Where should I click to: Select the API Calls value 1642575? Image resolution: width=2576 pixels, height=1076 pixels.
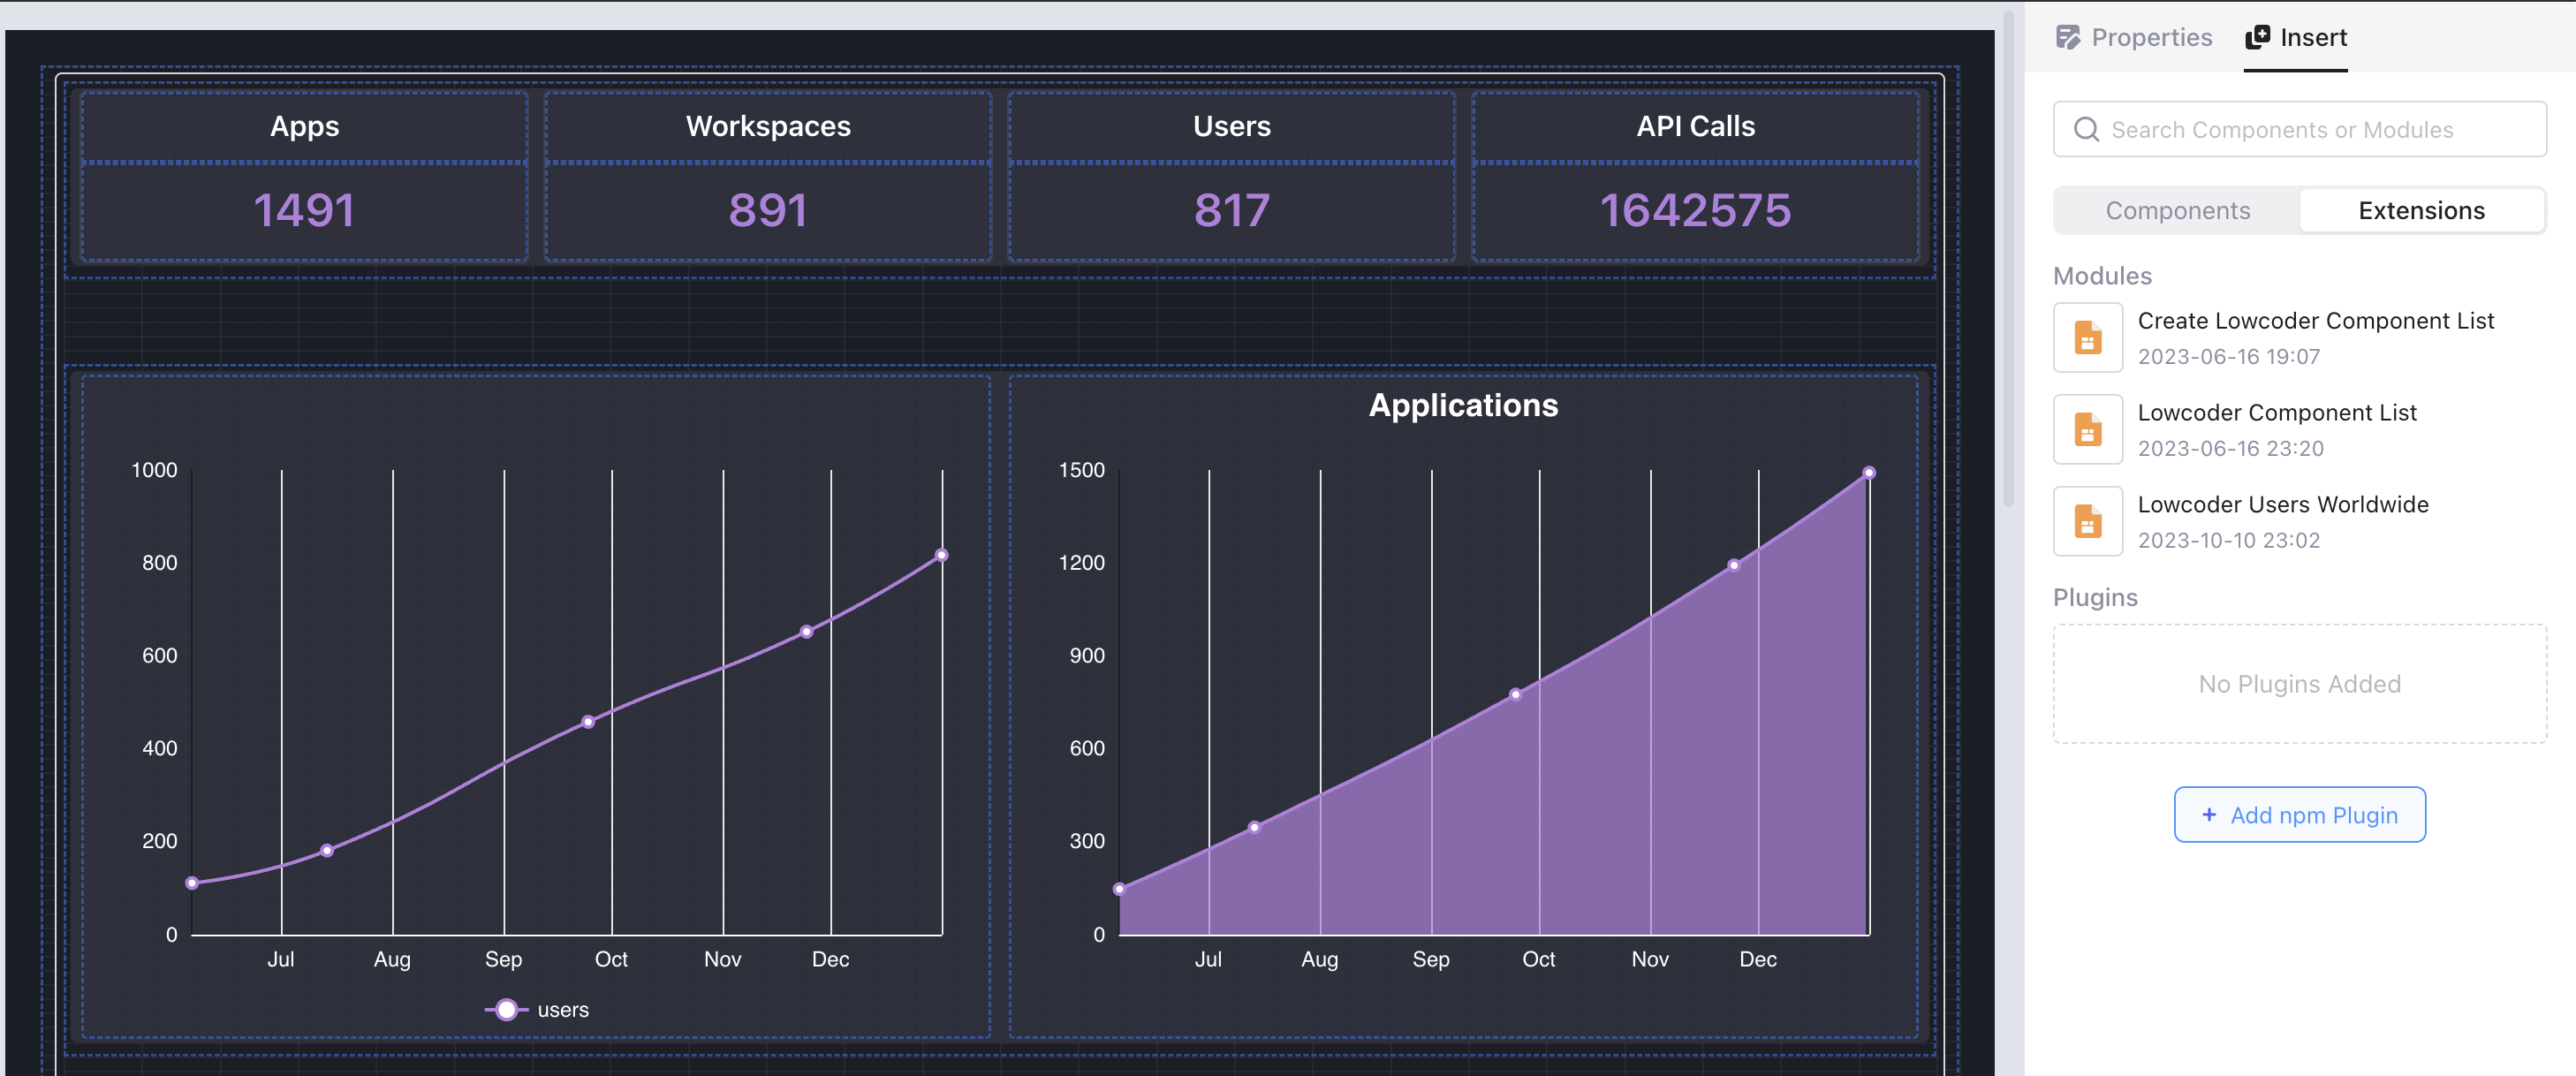[1695, 211]
